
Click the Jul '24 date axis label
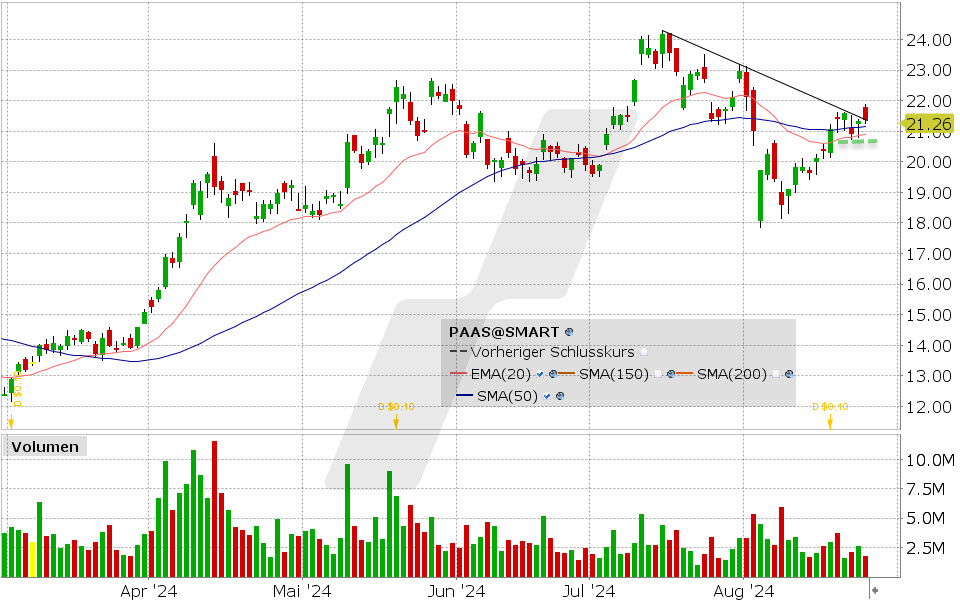coord(588,591)
